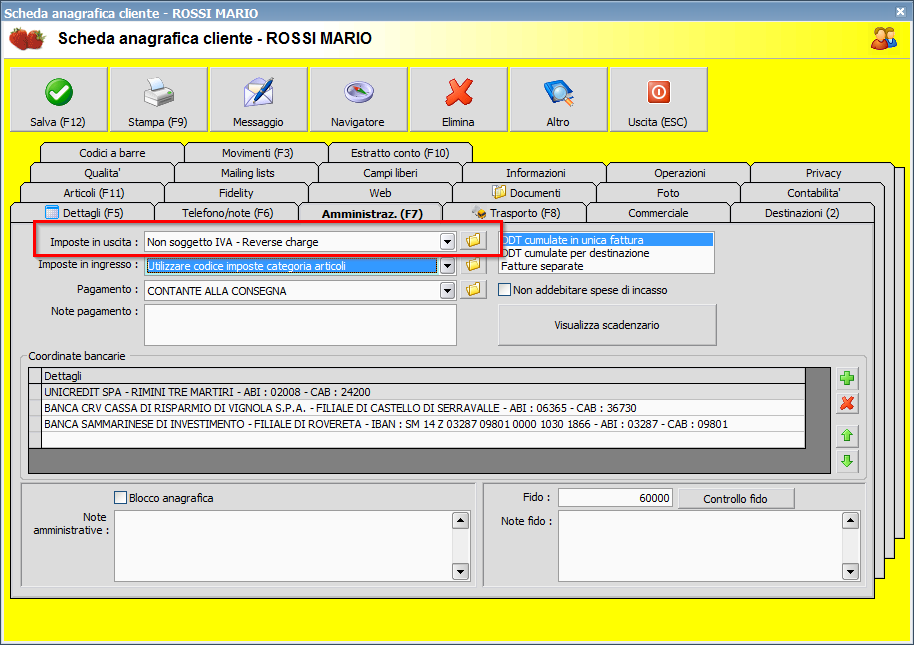The image size is (914, 645).
Task: Enable Non addebitare spese di incasso
Action: point(505,290)
